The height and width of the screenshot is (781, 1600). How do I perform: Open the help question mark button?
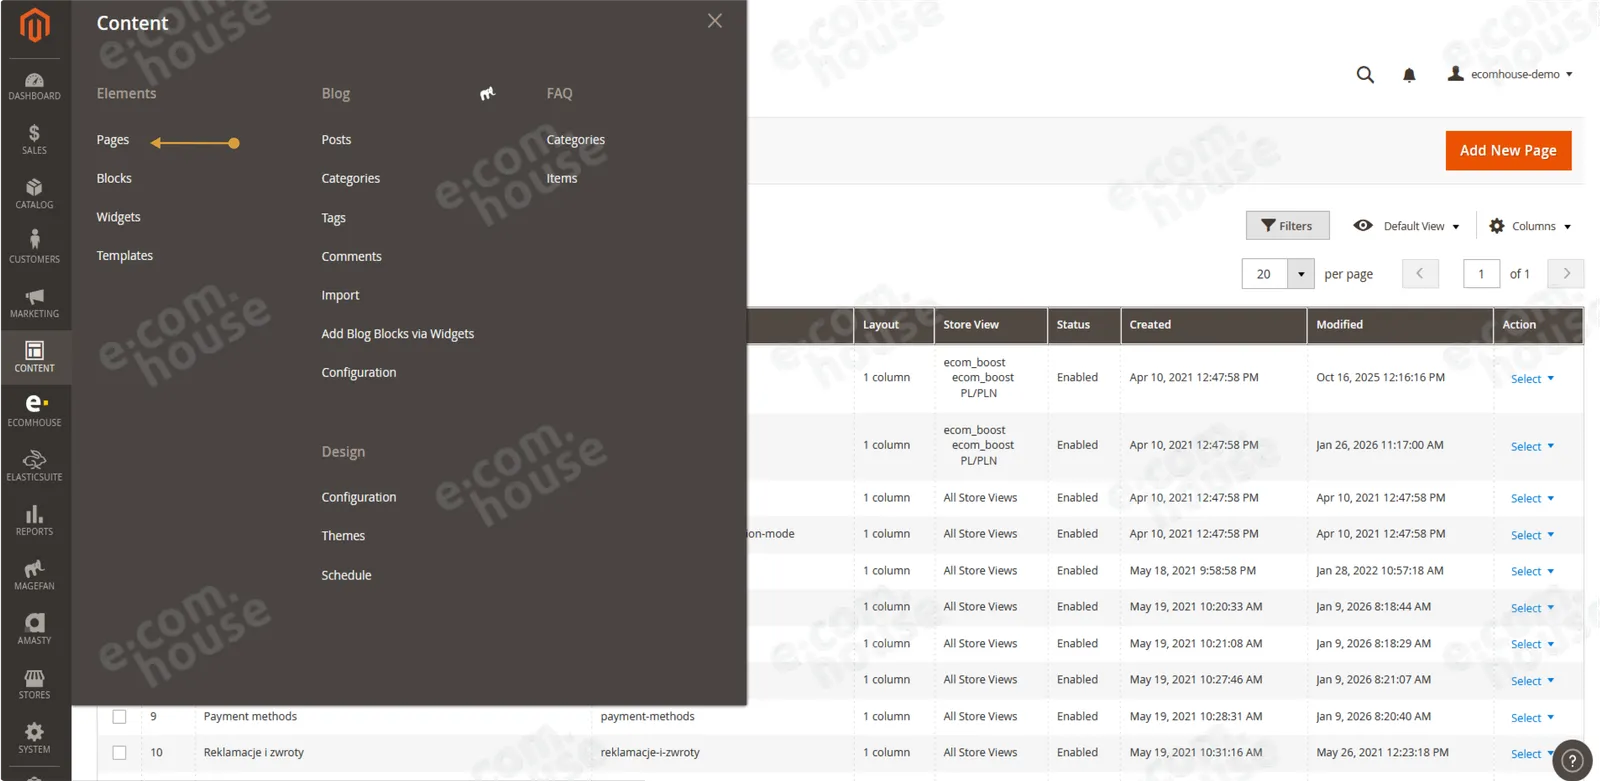click(1572, 760)
